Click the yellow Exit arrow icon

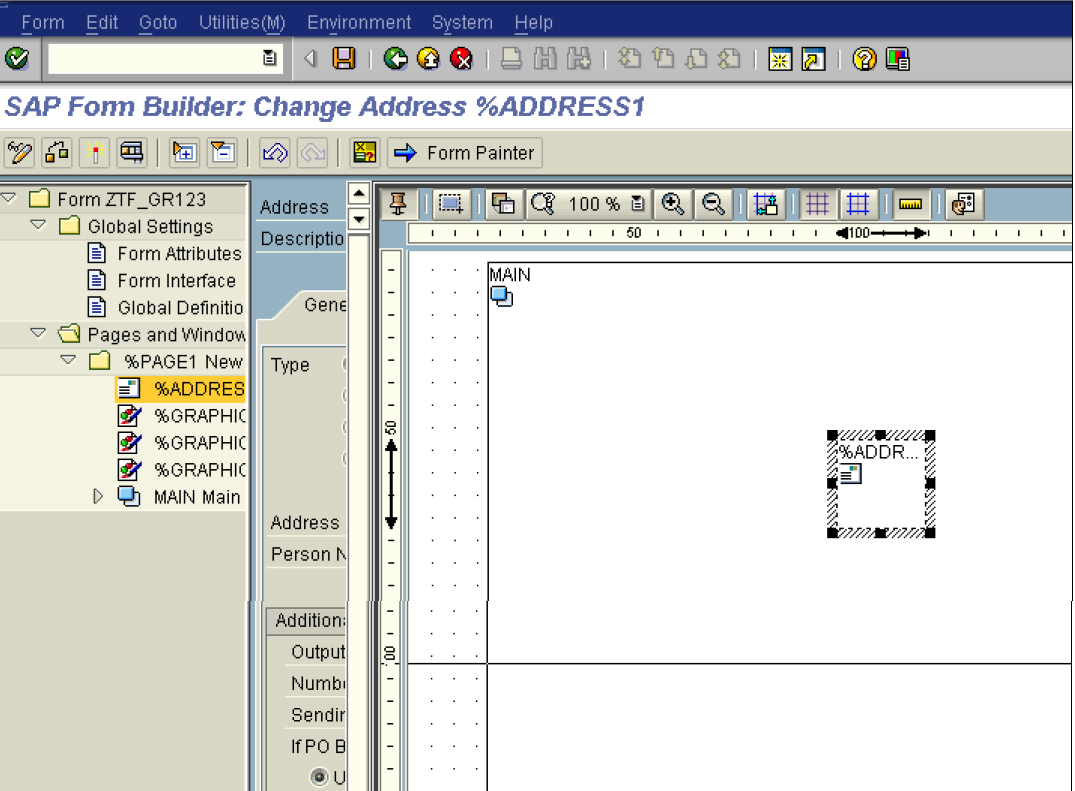tap(428, 59)
